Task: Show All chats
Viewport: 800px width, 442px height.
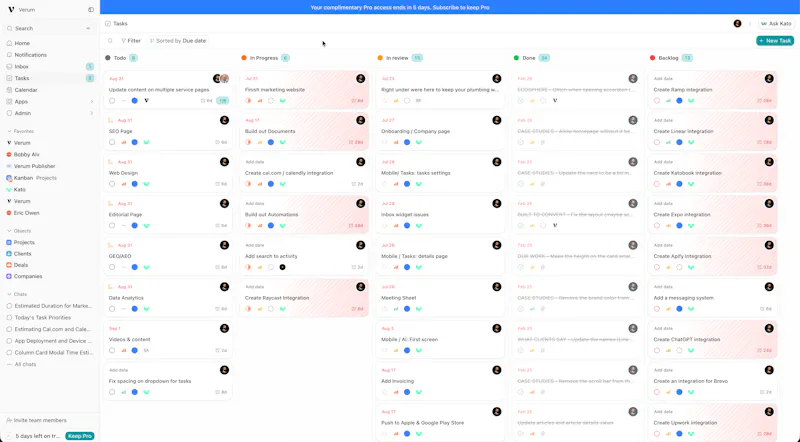Action: 25,364
